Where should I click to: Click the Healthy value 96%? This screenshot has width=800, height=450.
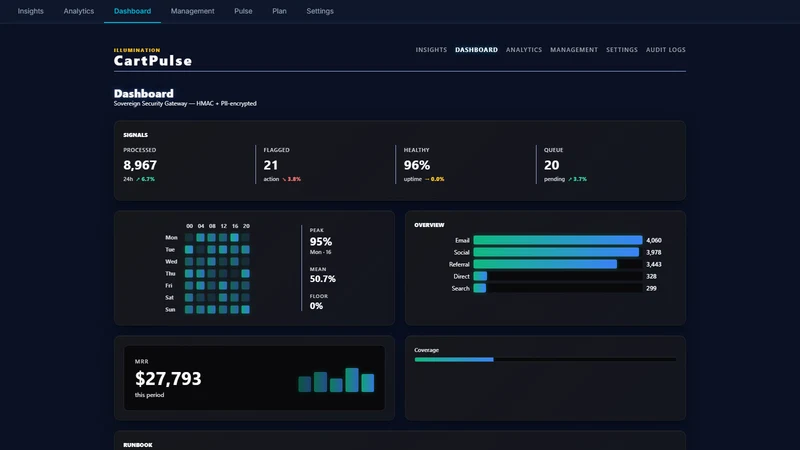coord(417,165)
